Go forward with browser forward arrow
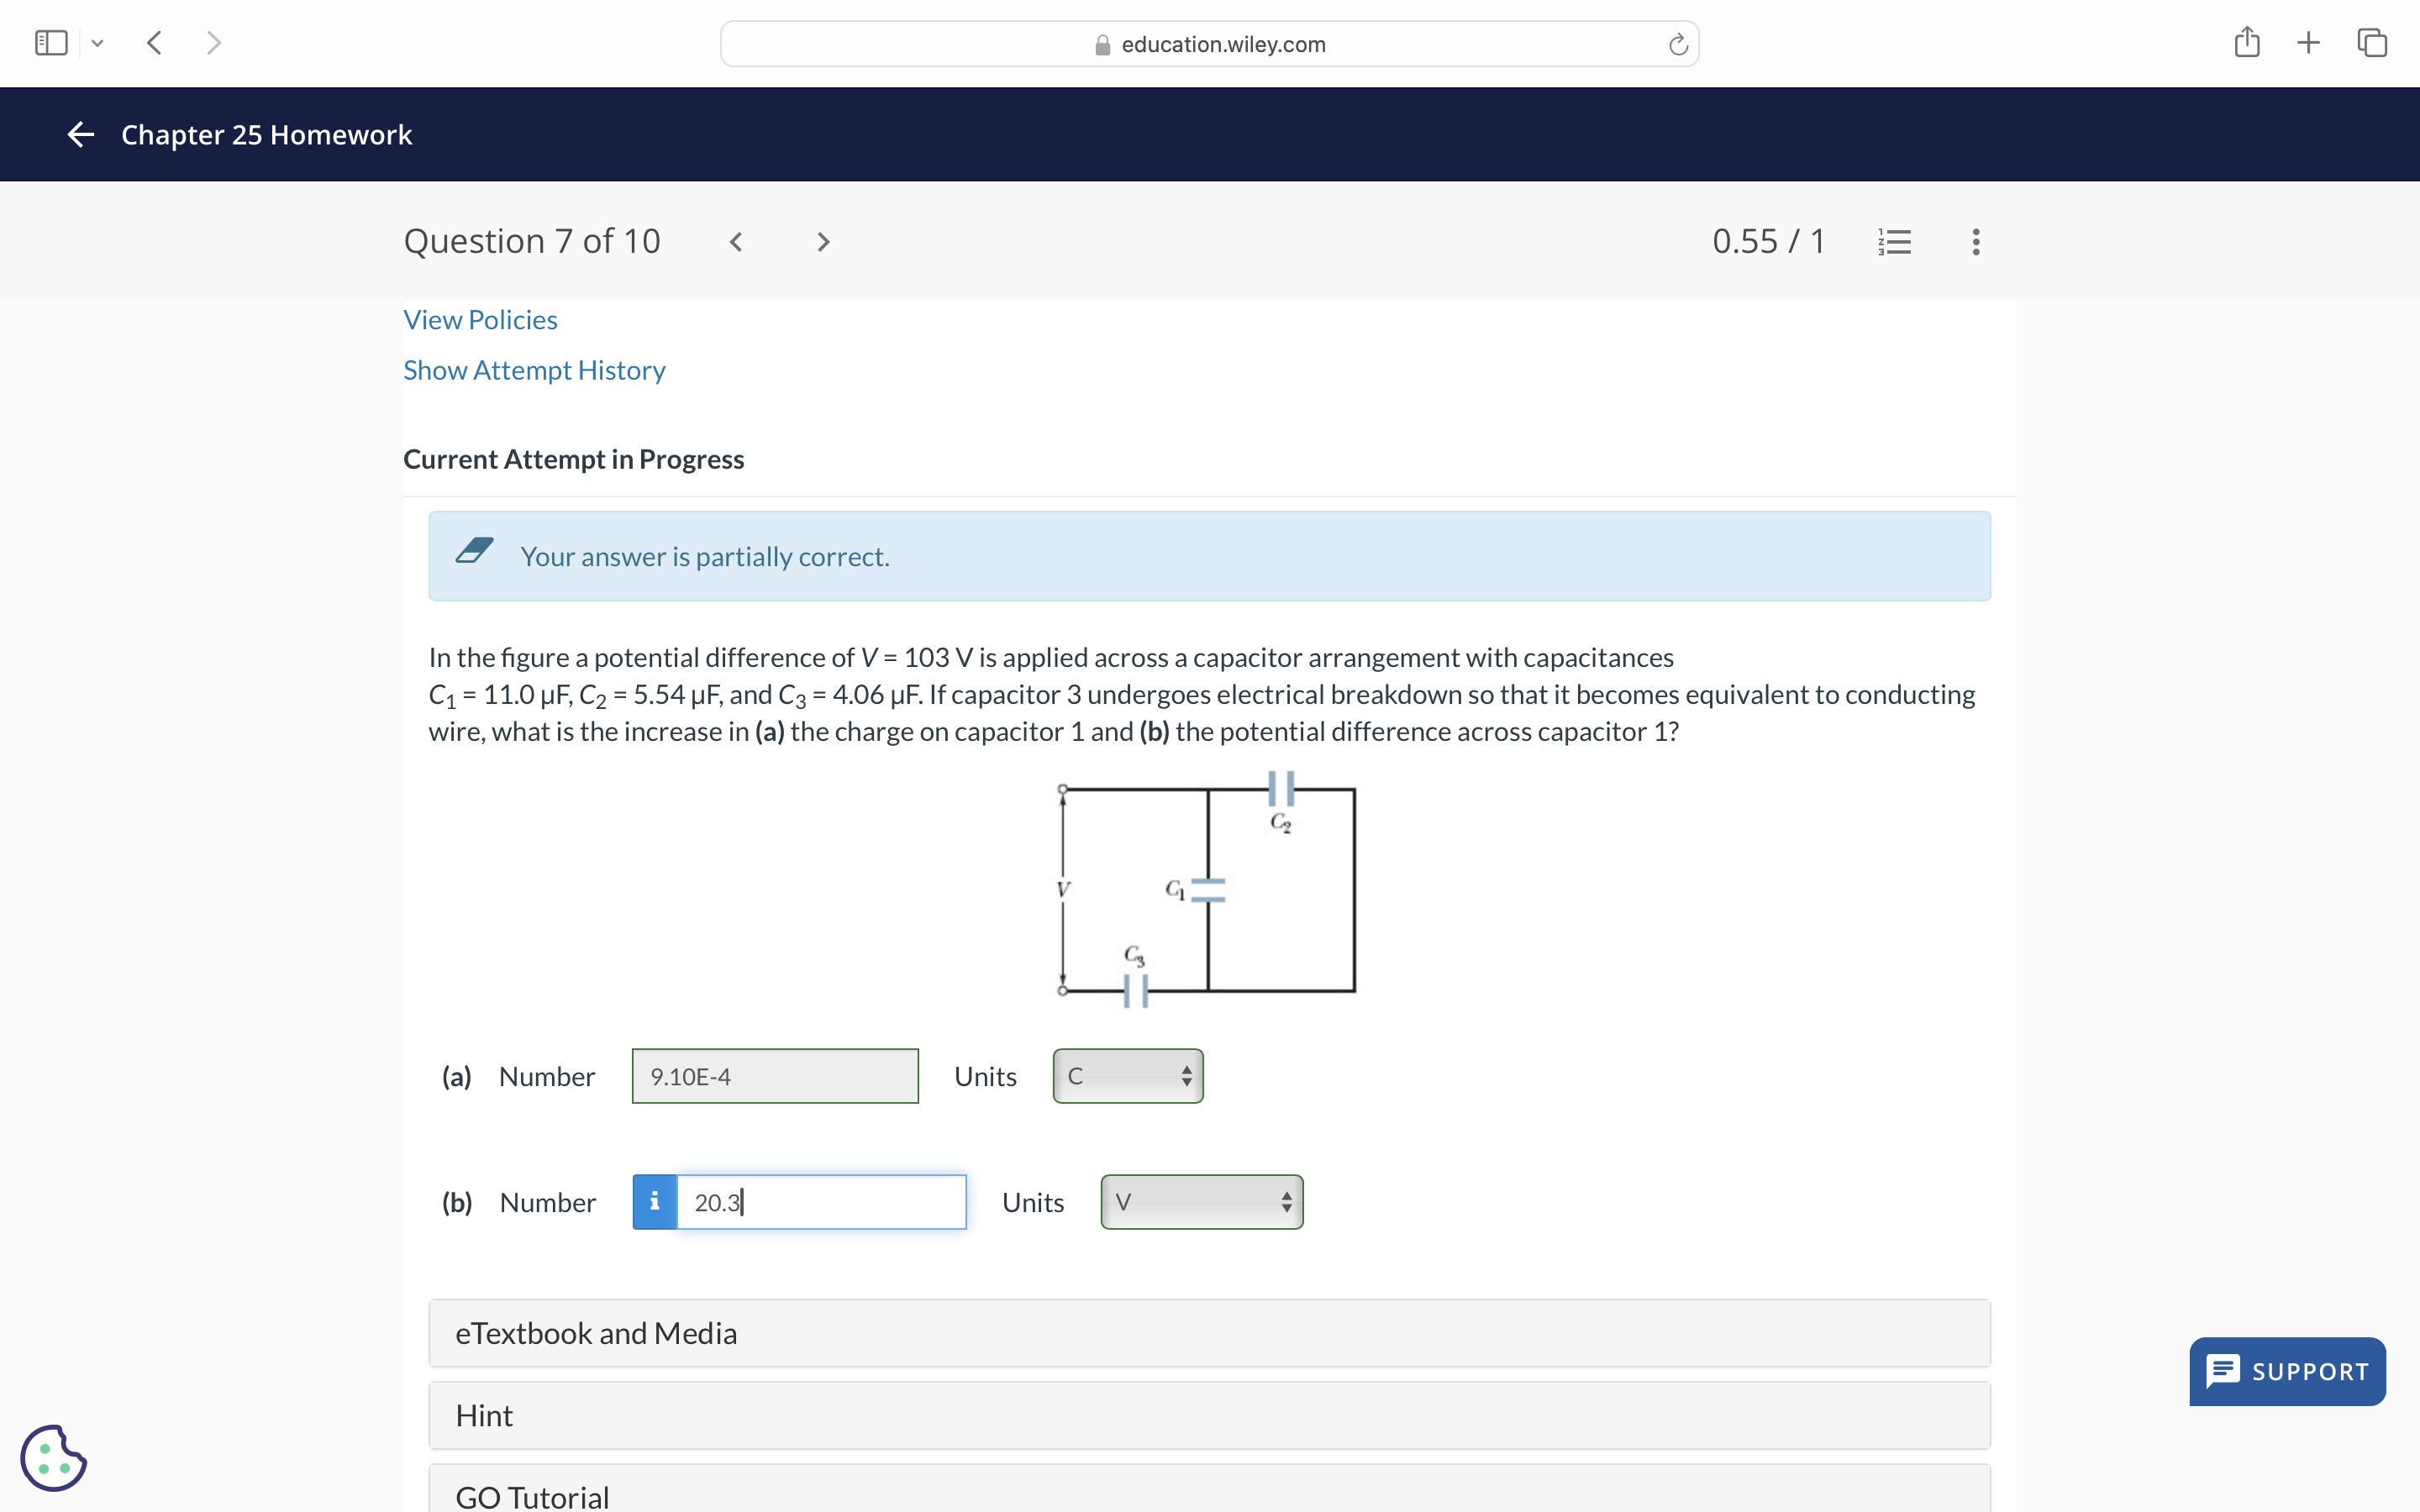Viewport: 2420px width, 1512px height. (213, 43)
